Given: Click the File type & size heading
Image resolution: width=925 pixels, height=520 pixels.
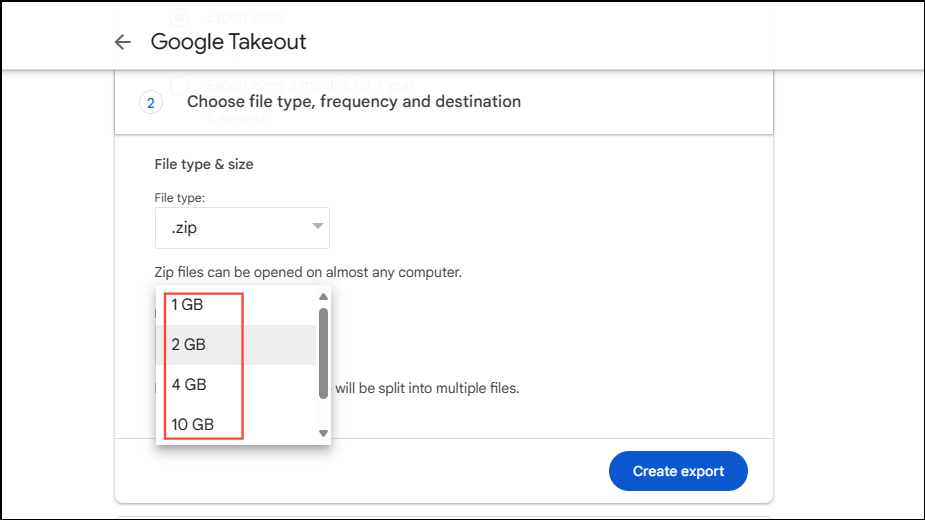Looking at the screenshot, I should [x=204, y=164].
